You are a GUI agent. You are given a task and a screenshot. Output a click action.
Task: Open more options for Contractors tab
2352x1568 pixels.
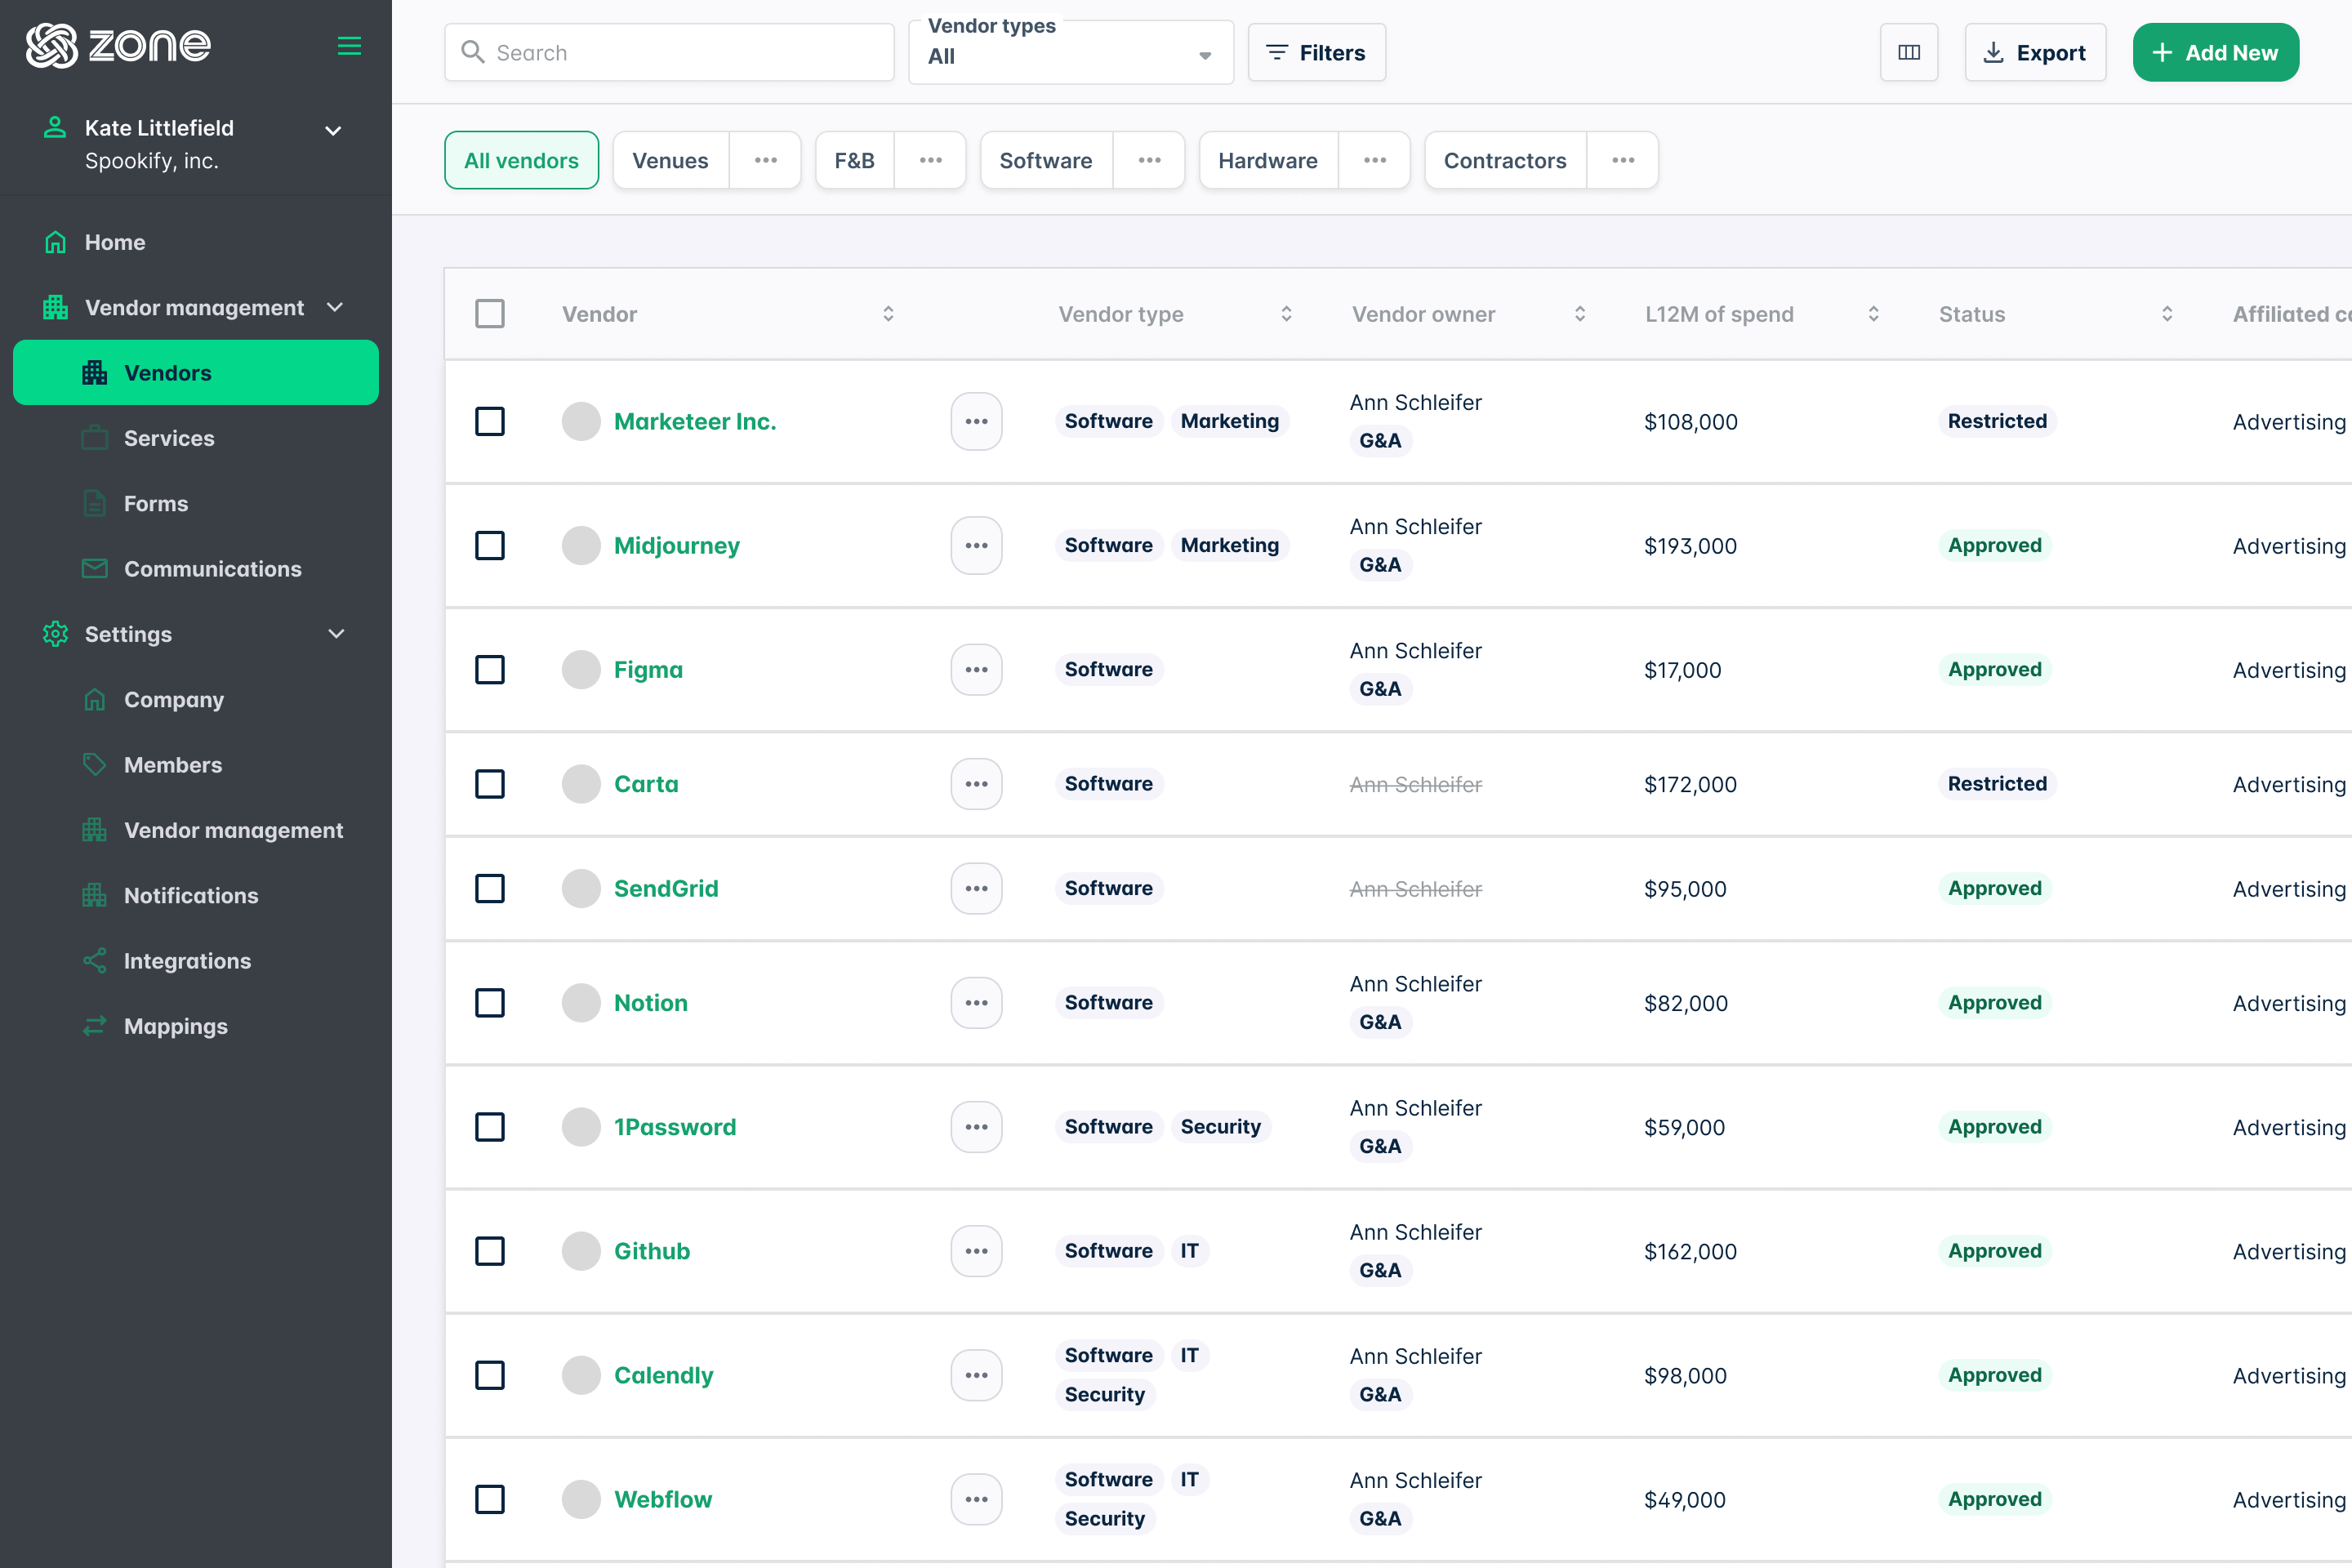[1623, 160]
